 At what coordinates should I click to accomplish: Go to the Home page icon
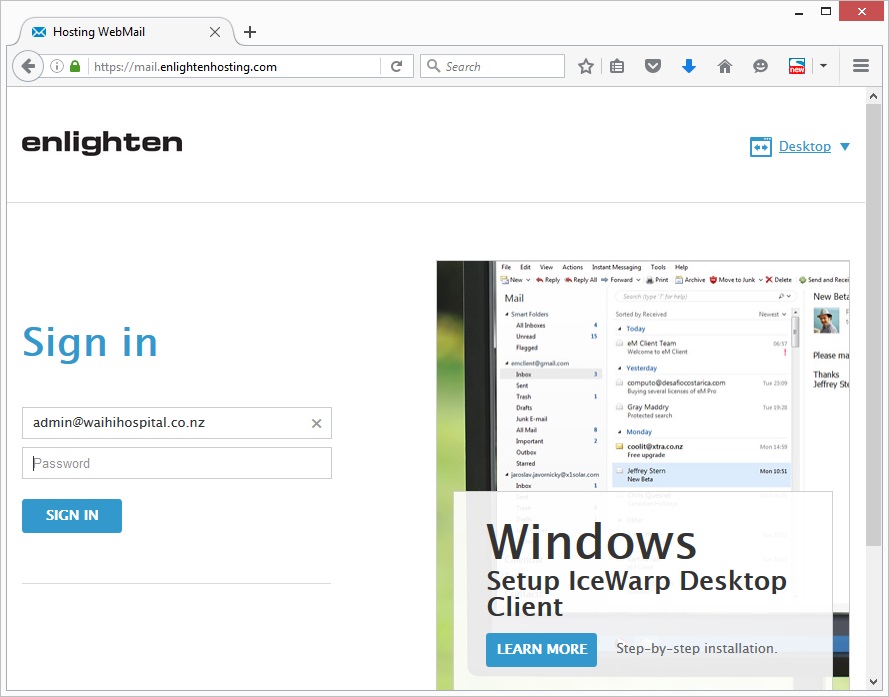pyautogui.click(x=725, y=66)
